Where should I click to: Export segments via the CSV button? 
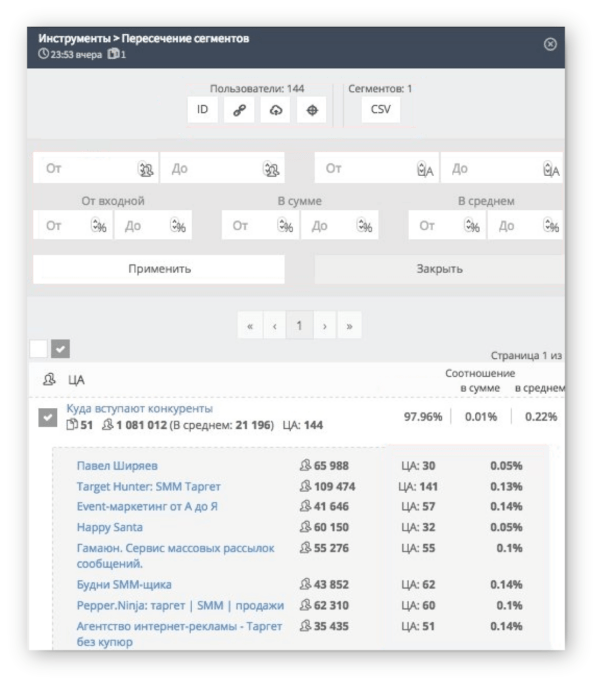(x=380, y=110)
